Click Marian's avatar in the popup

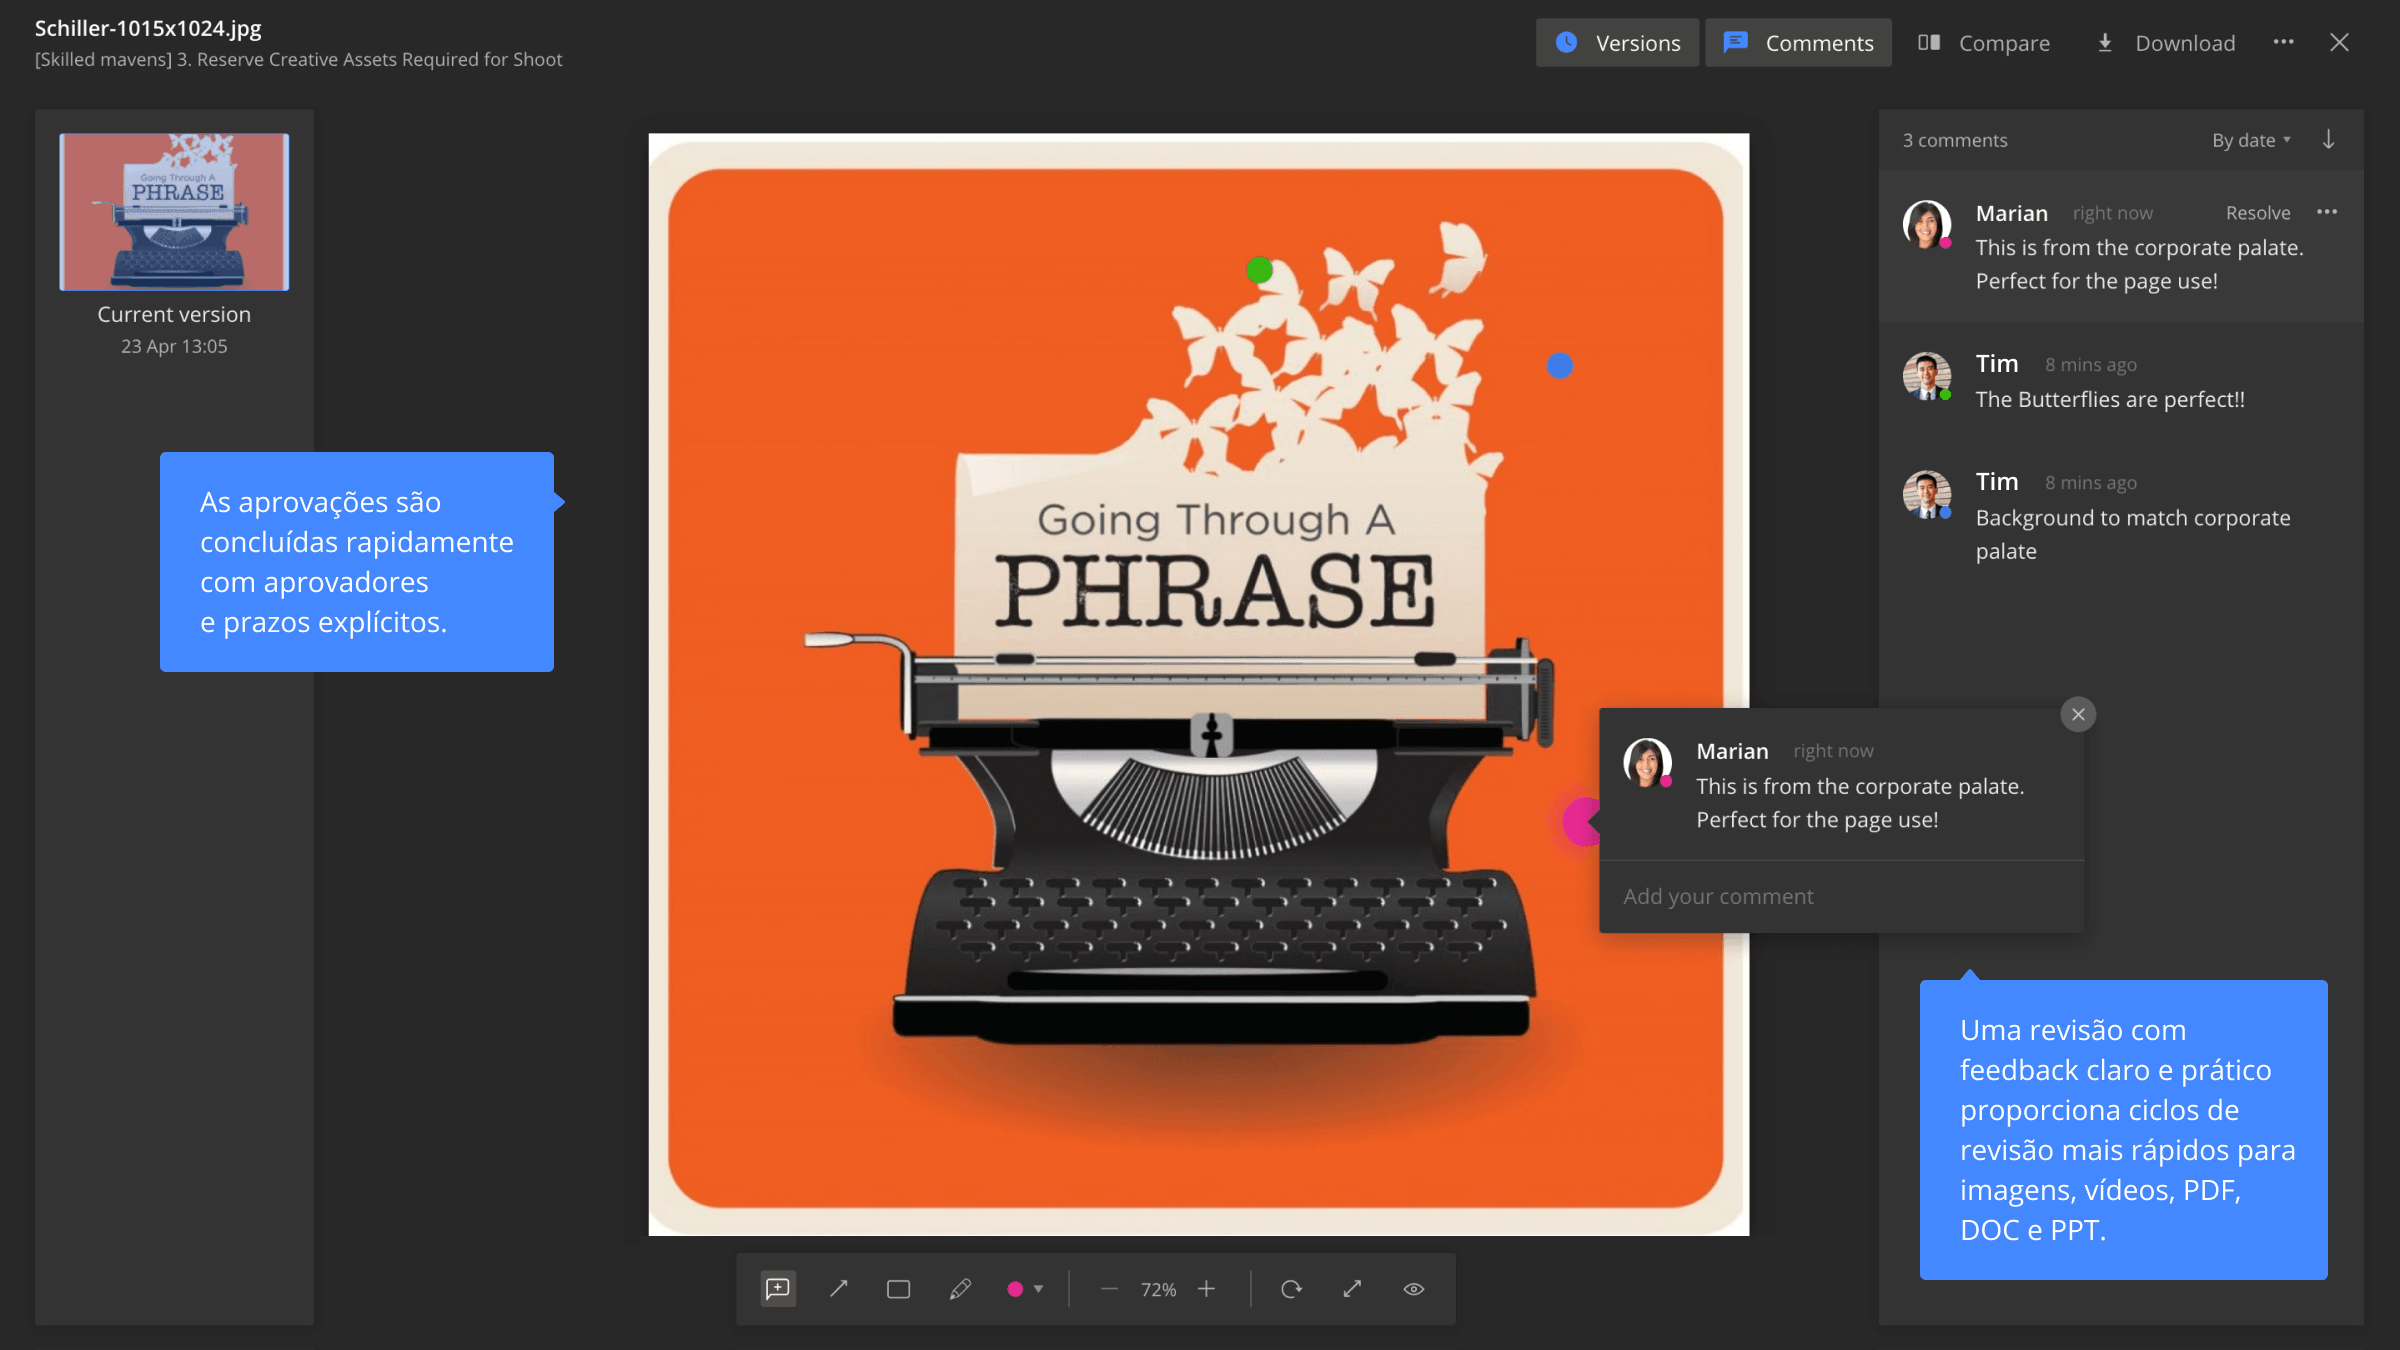(x=1648, y=763)
